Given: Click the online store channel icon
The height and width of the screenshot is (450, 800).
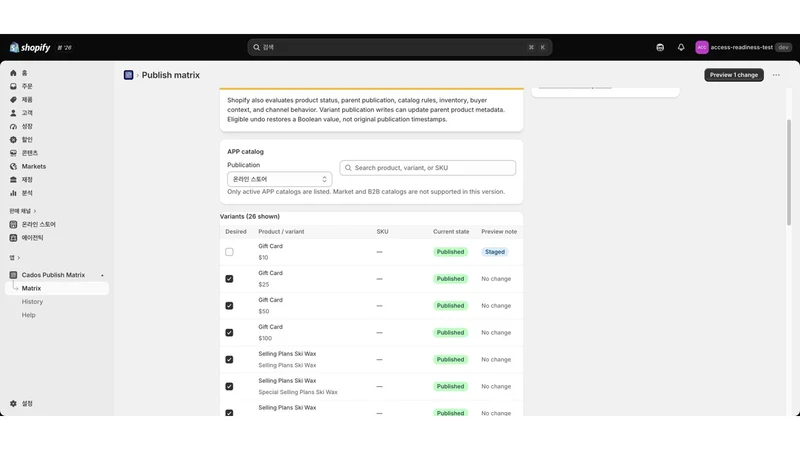Looking at the screenshot, I should click(x=13, y=224).
